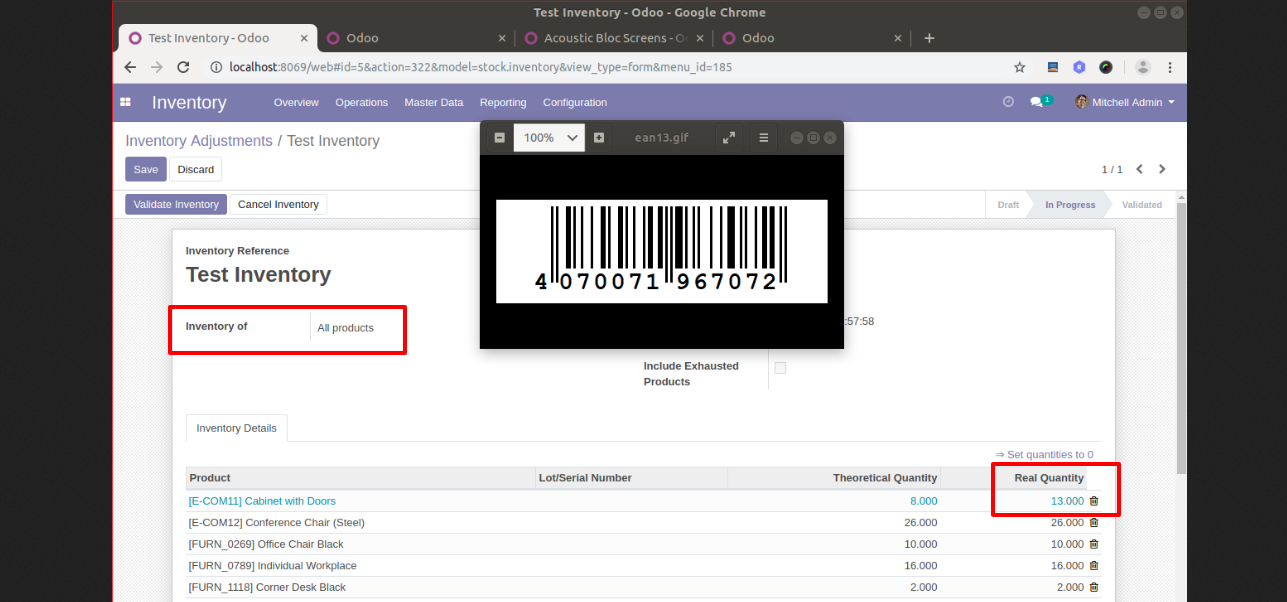
Task: Open the Overview menu
Action: click(296, 102)
